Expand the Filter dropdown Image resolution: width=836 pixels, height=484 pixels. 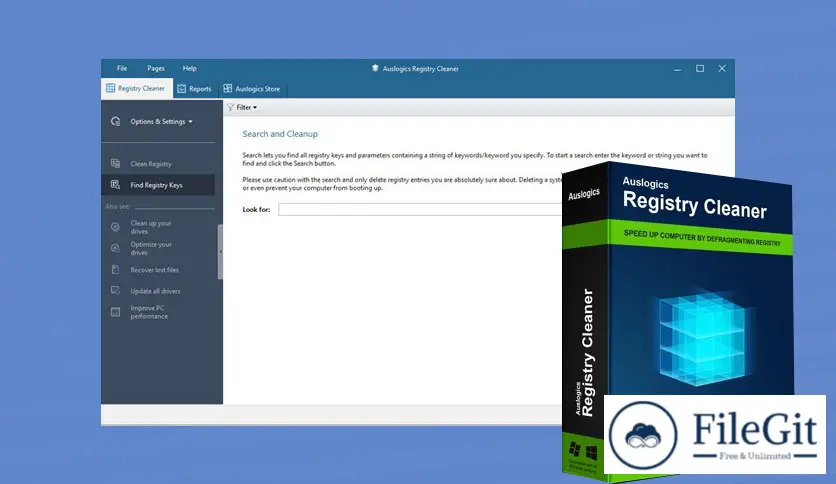[x=242, y=107]
